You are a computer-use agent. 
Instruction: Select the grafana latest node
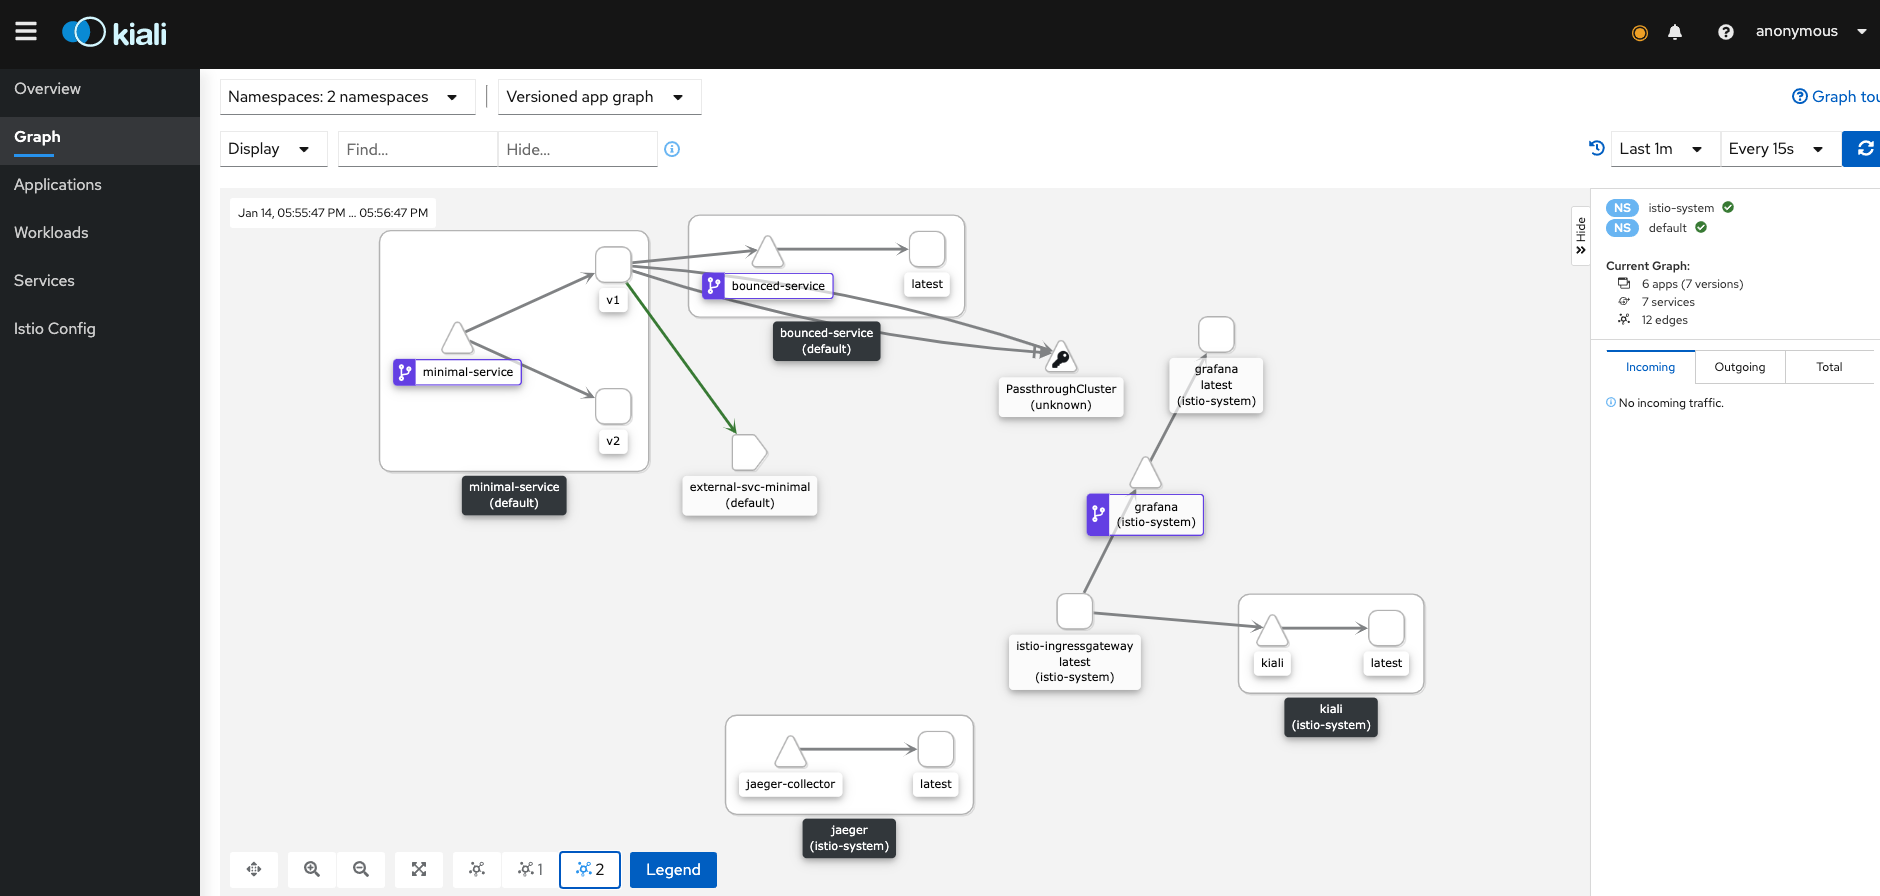(x=1216, y=334)
